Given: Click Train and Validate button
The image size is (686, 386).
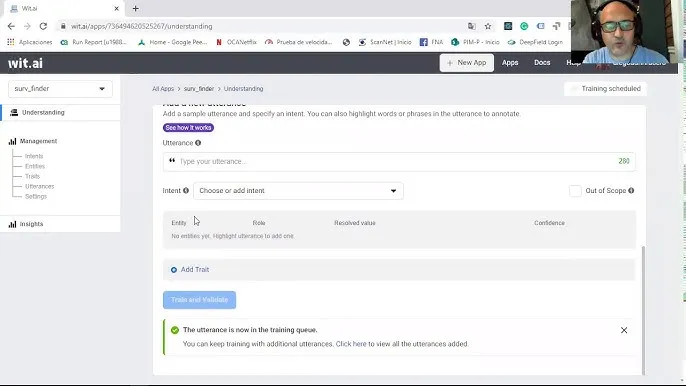Looking at the screenshot, I should click(x=200, y=300).
